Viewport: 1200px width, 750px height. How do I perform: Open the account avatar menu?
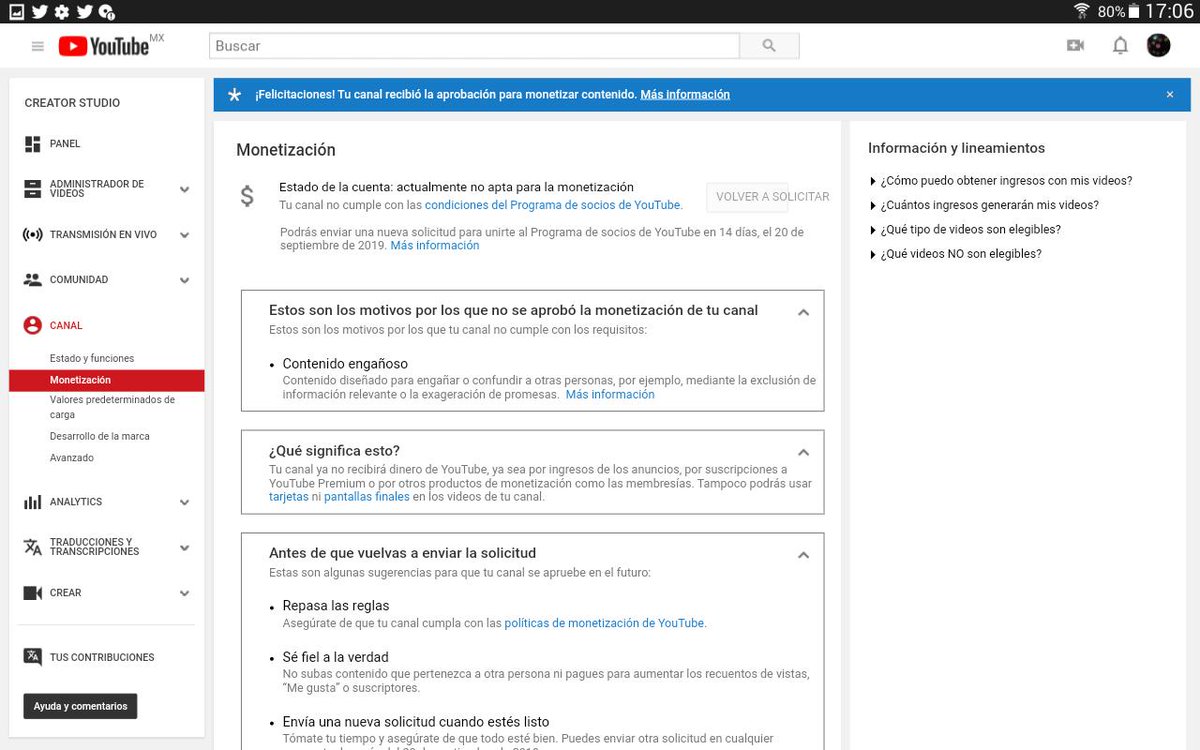pos(1158,45)
